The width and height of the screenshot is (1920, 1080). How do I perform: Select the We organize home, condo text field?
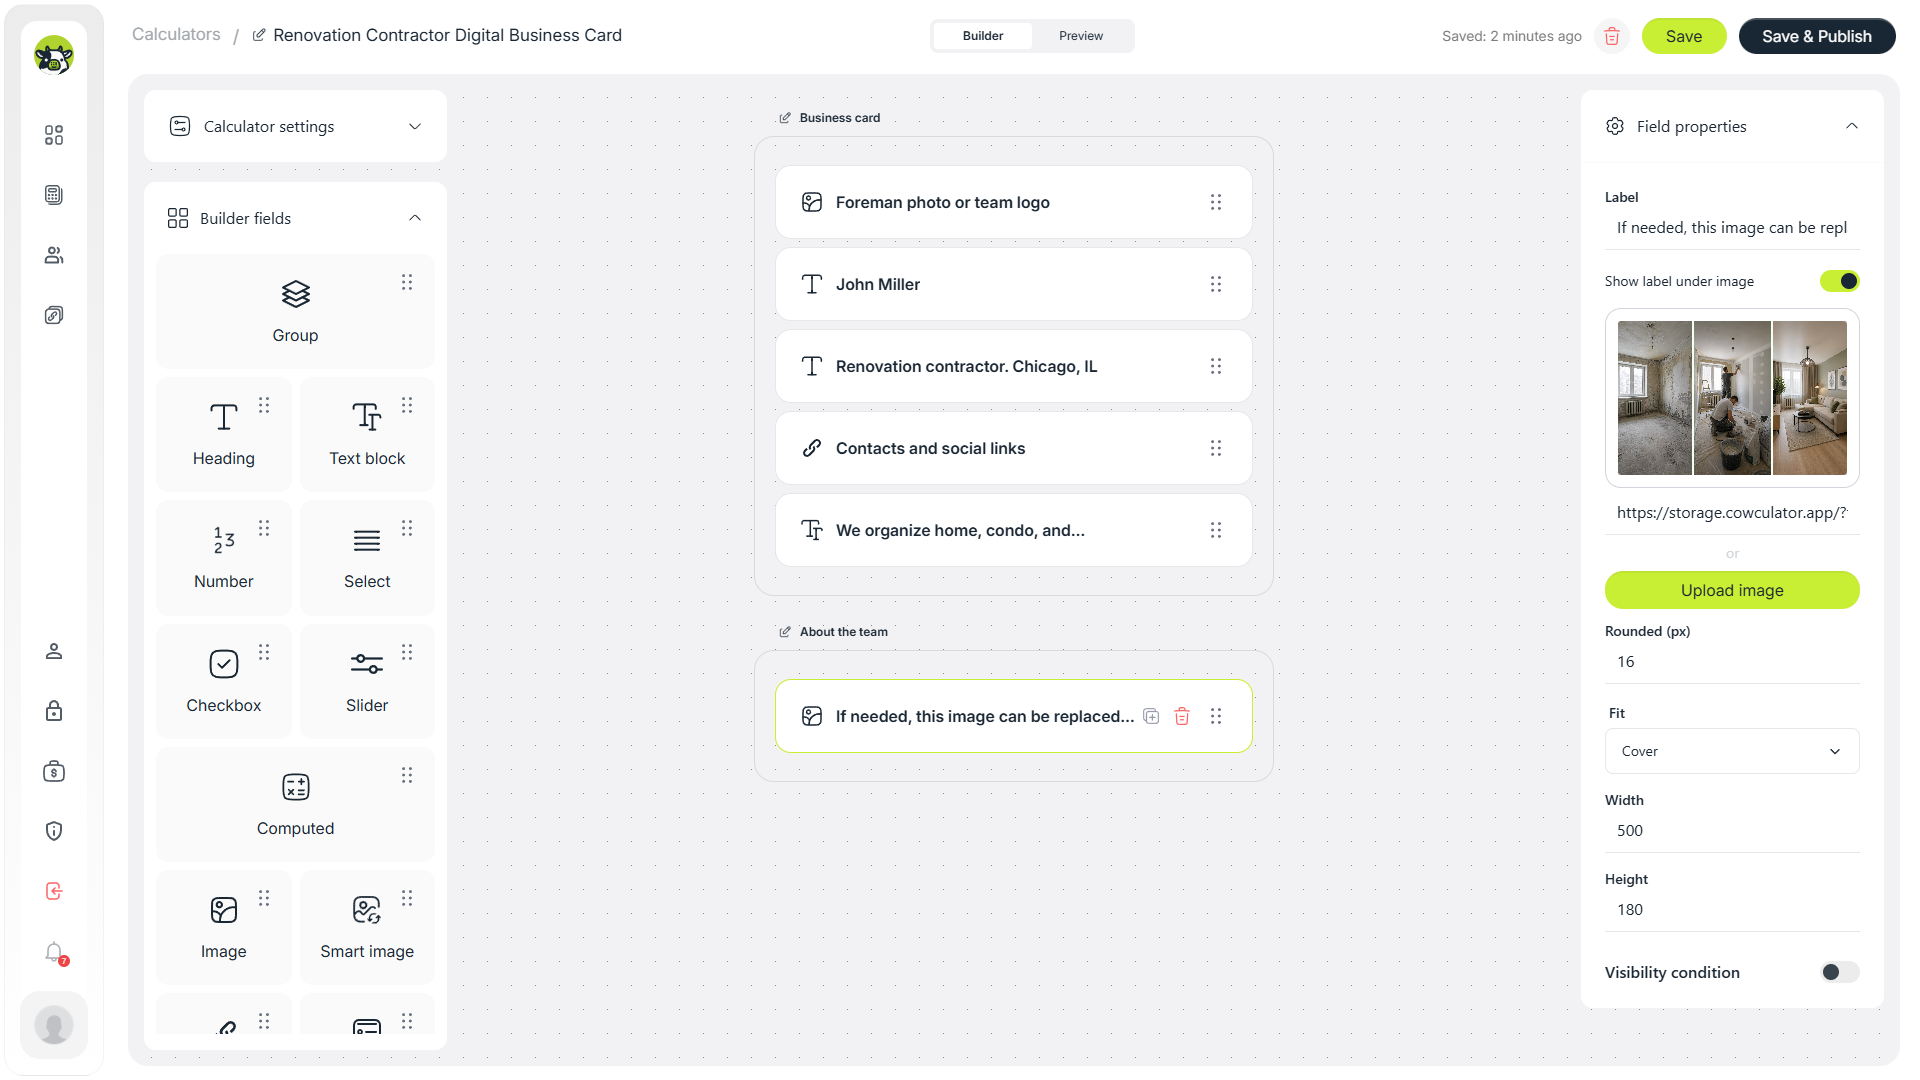coord(1014,530)
